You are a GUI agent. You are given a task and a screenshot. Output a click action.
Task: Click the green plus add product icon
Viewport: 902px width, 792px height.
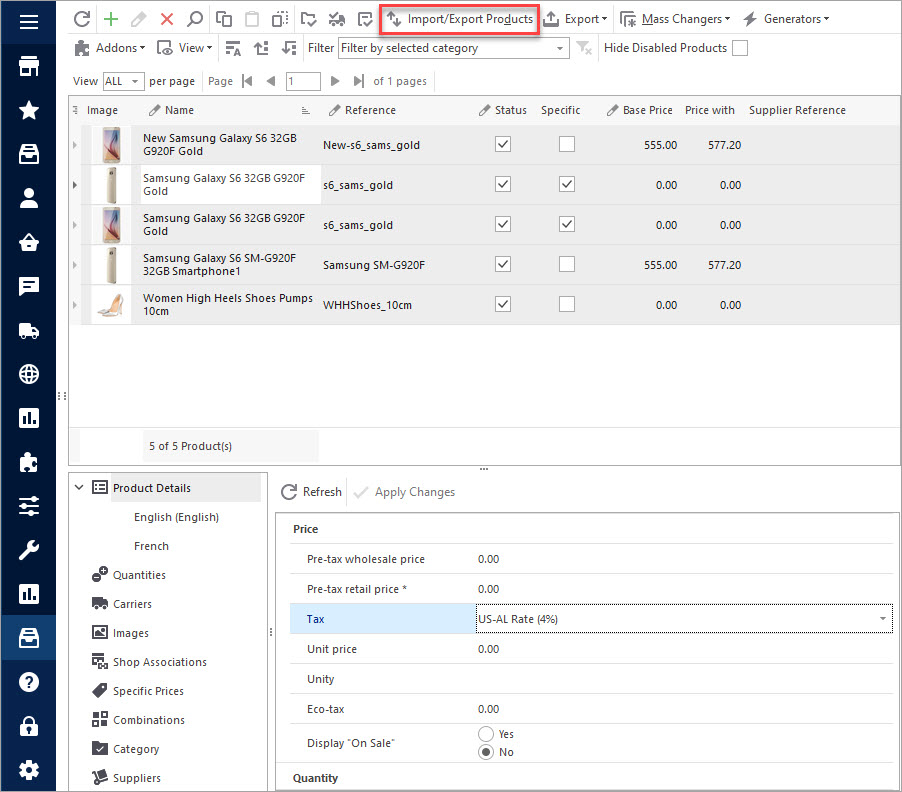(110, 19)
